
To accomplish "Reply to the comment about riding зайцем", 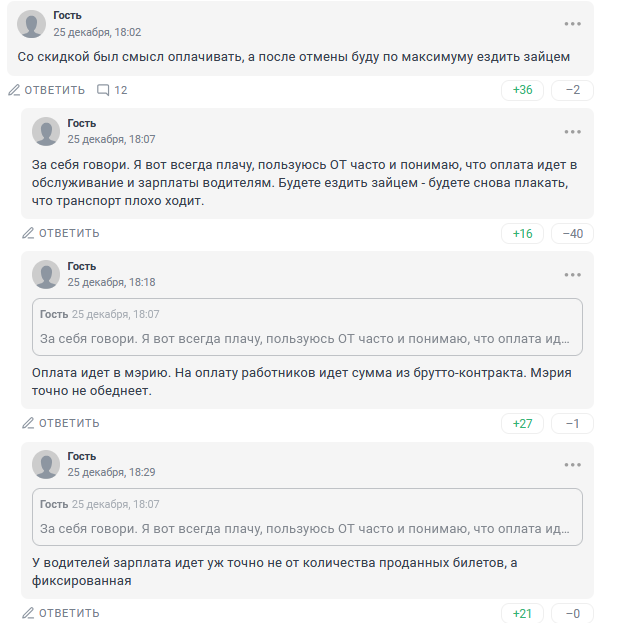I will 47,90.
